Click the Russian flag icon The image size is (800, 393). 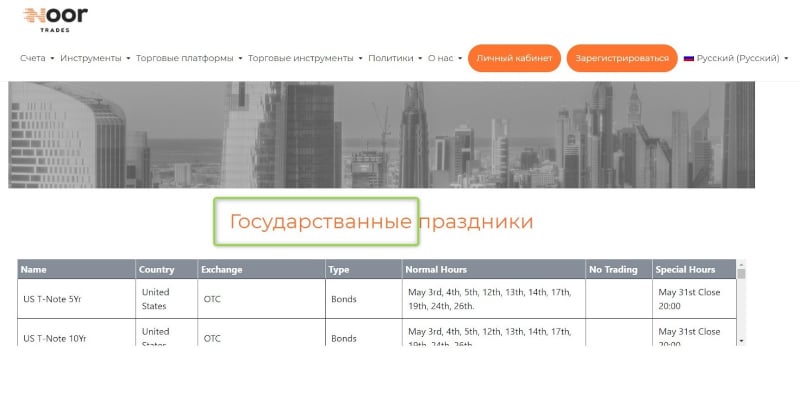click(689, 58)
